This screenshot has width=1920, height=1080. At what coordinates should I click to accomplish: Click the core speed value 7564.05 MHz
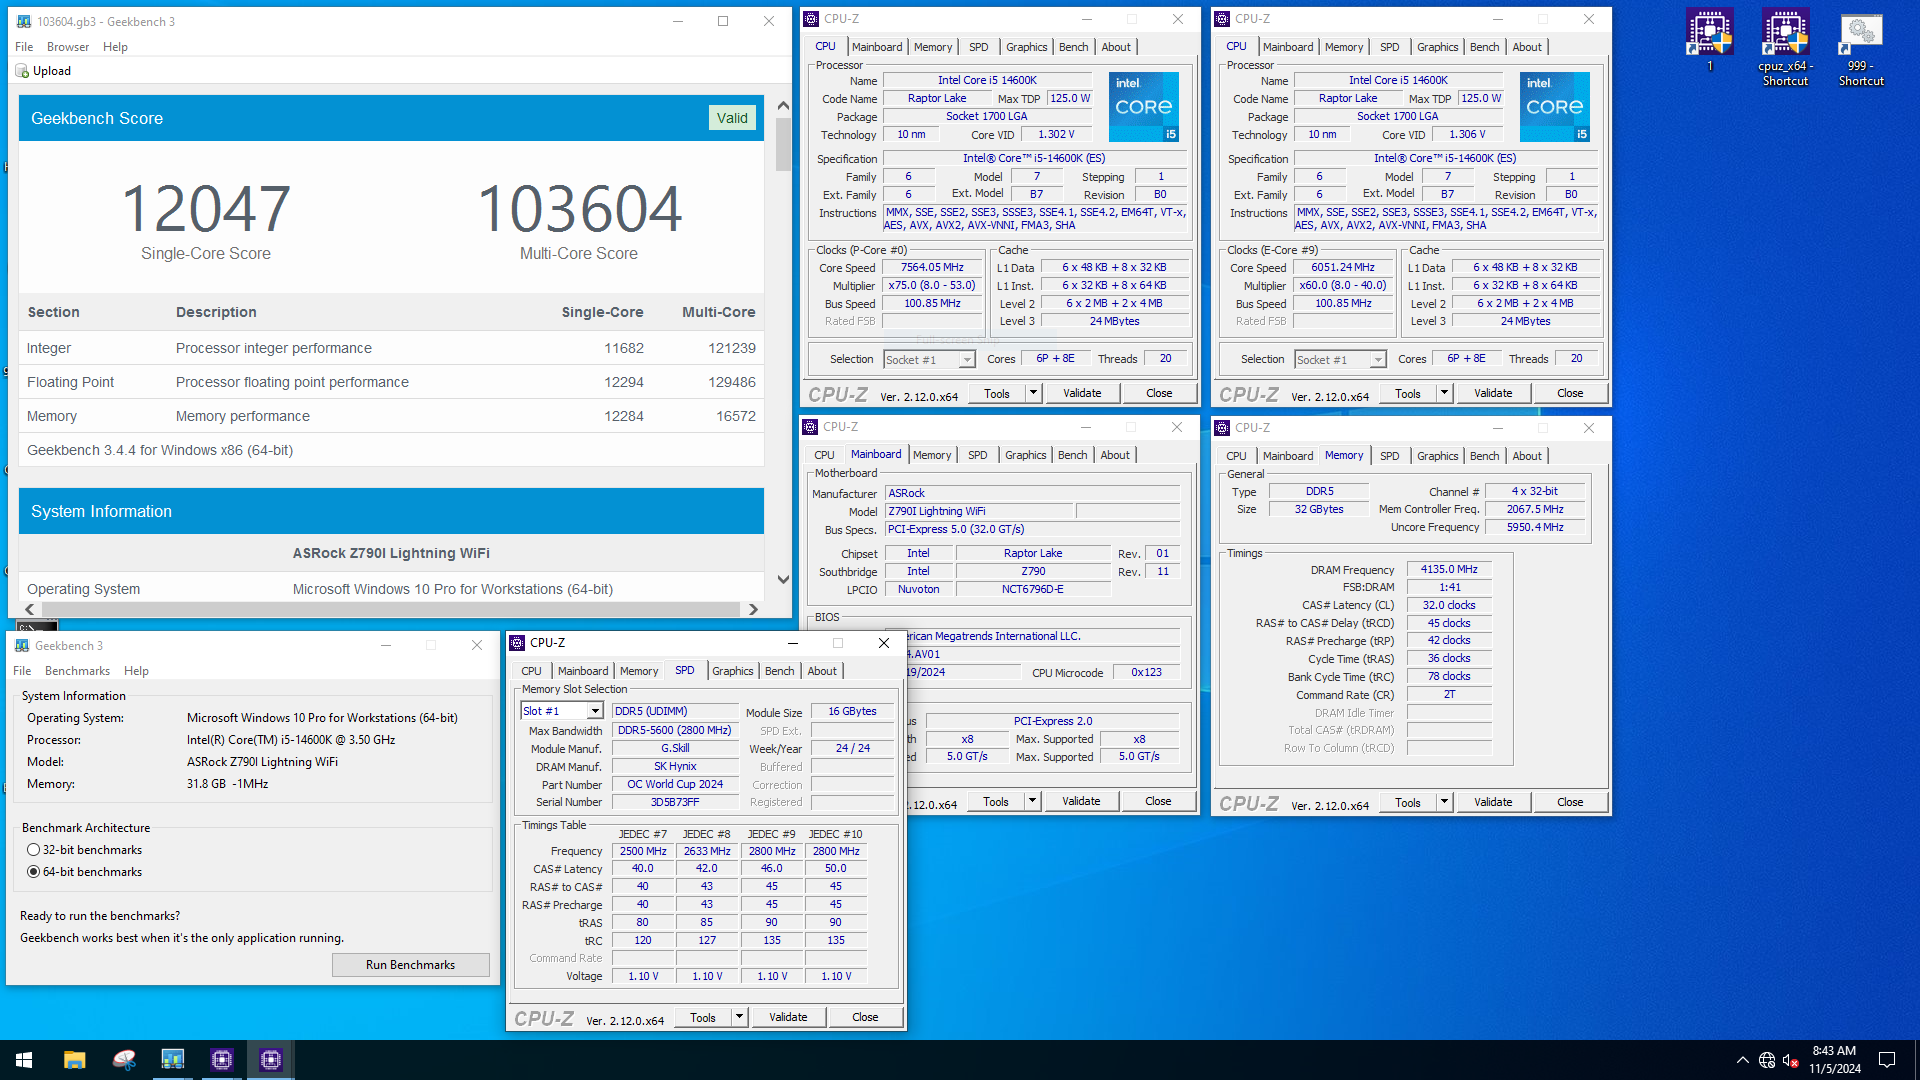pyautogui.click(x=932, y=268)
